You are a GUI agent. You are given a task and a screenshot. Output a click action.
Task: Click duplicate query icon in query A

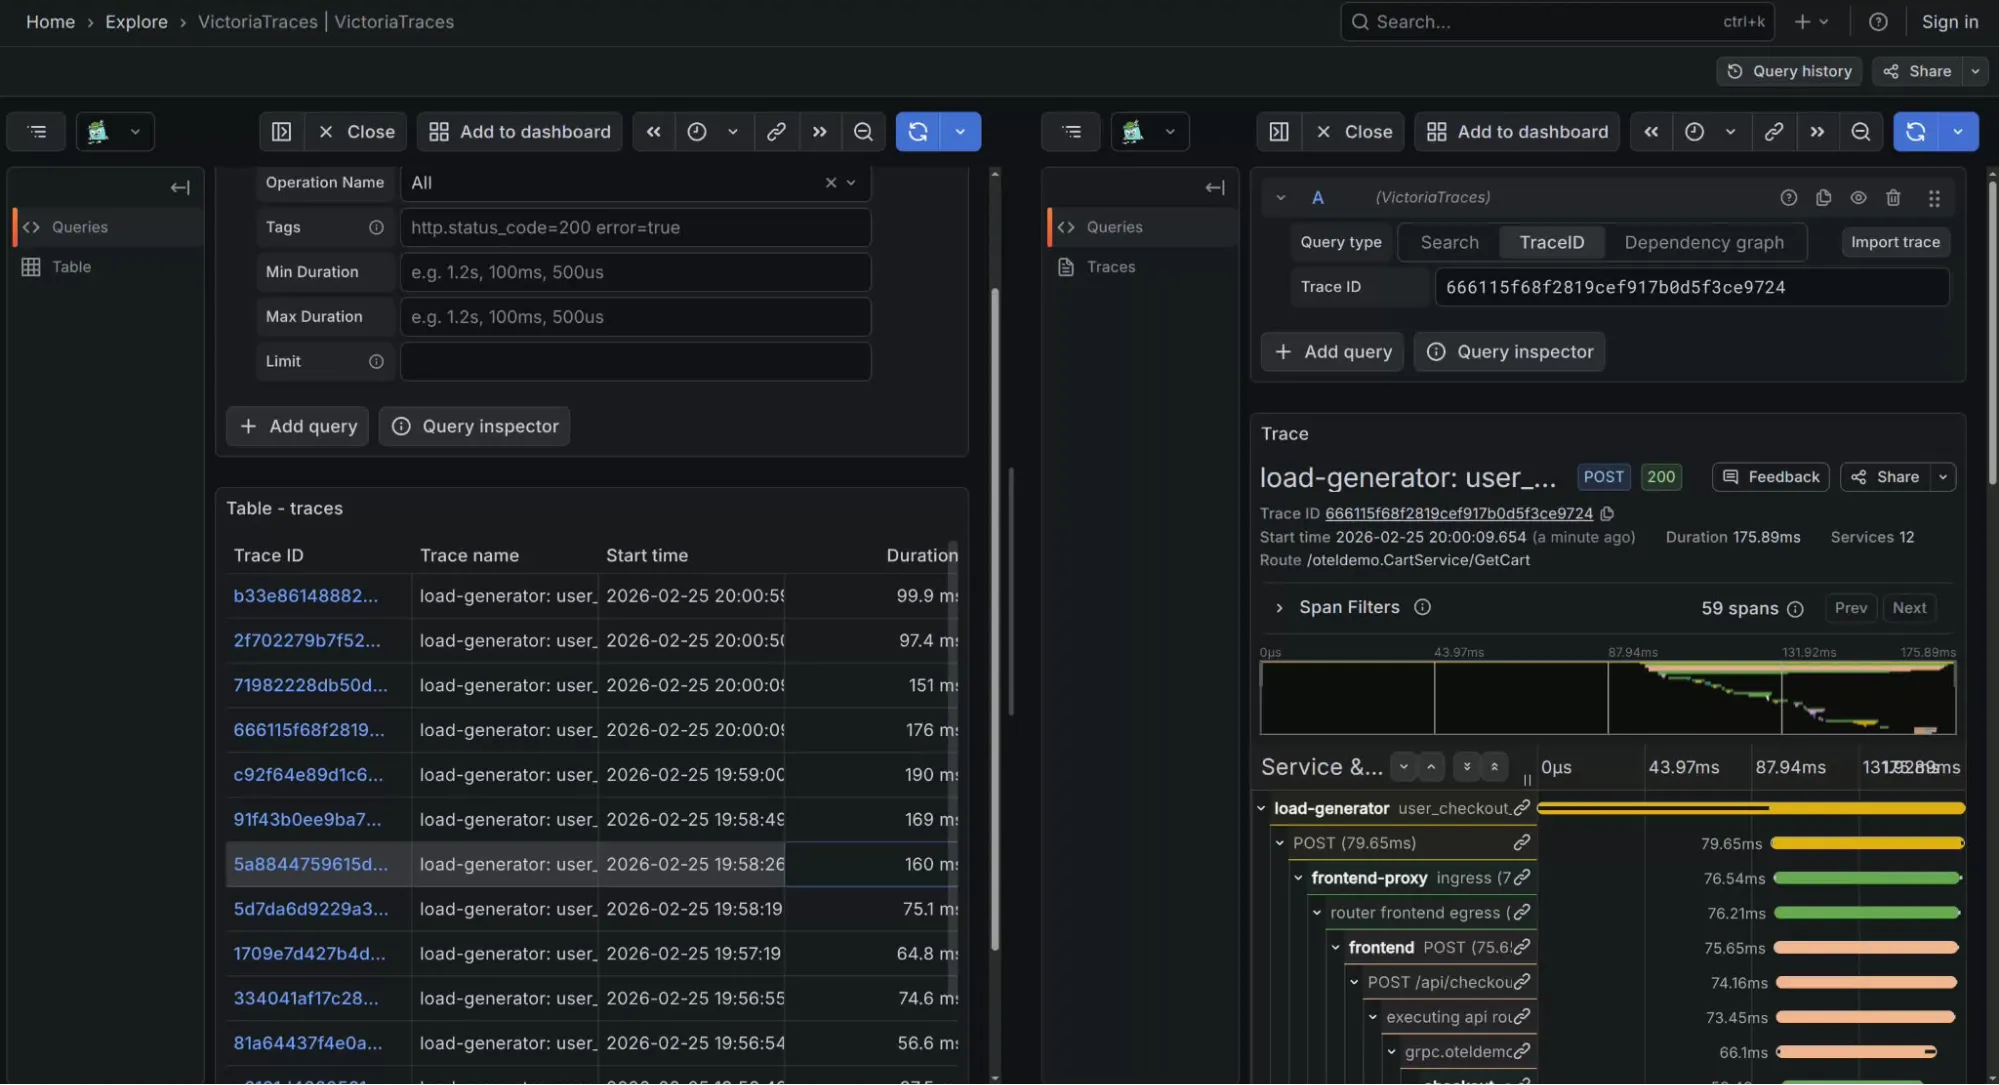point(1823,198)
